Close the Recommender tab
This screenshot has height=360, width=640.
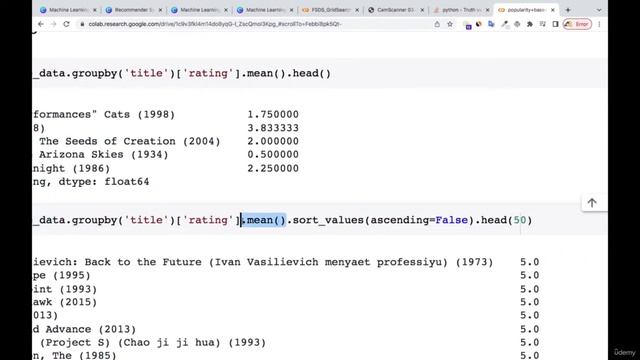[160, 10]
